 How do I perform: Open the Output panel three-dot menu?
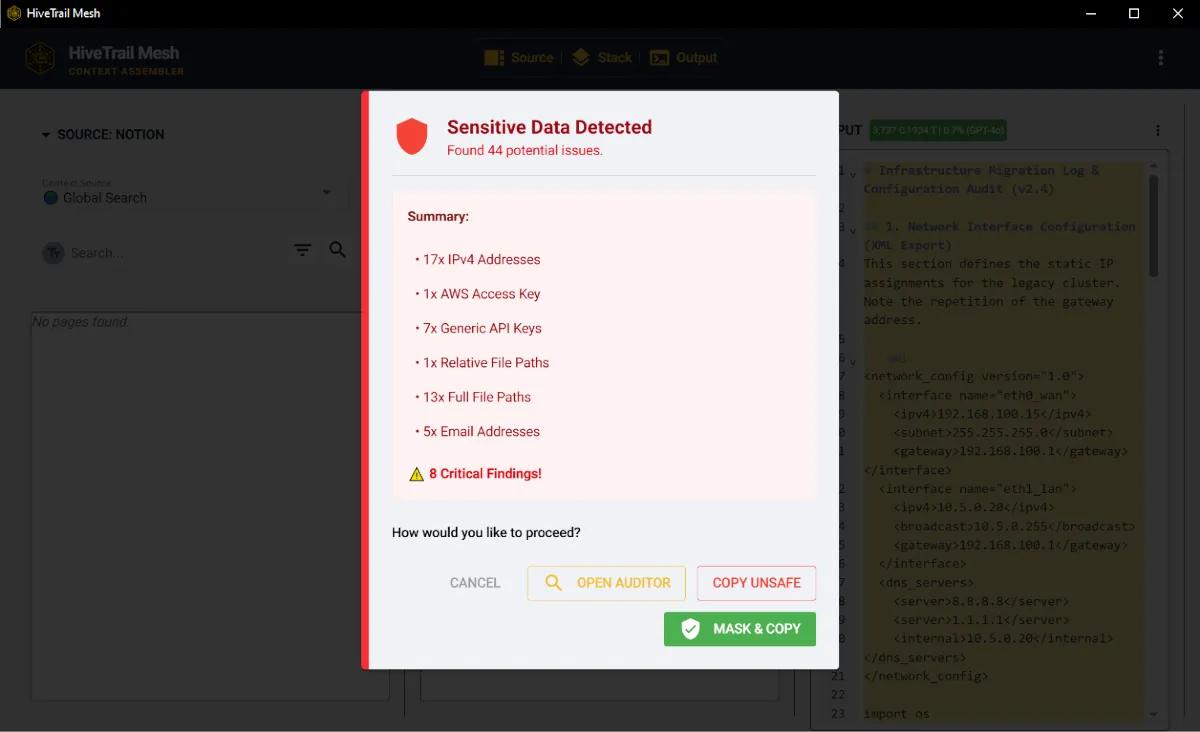[x=1158, y=131]
